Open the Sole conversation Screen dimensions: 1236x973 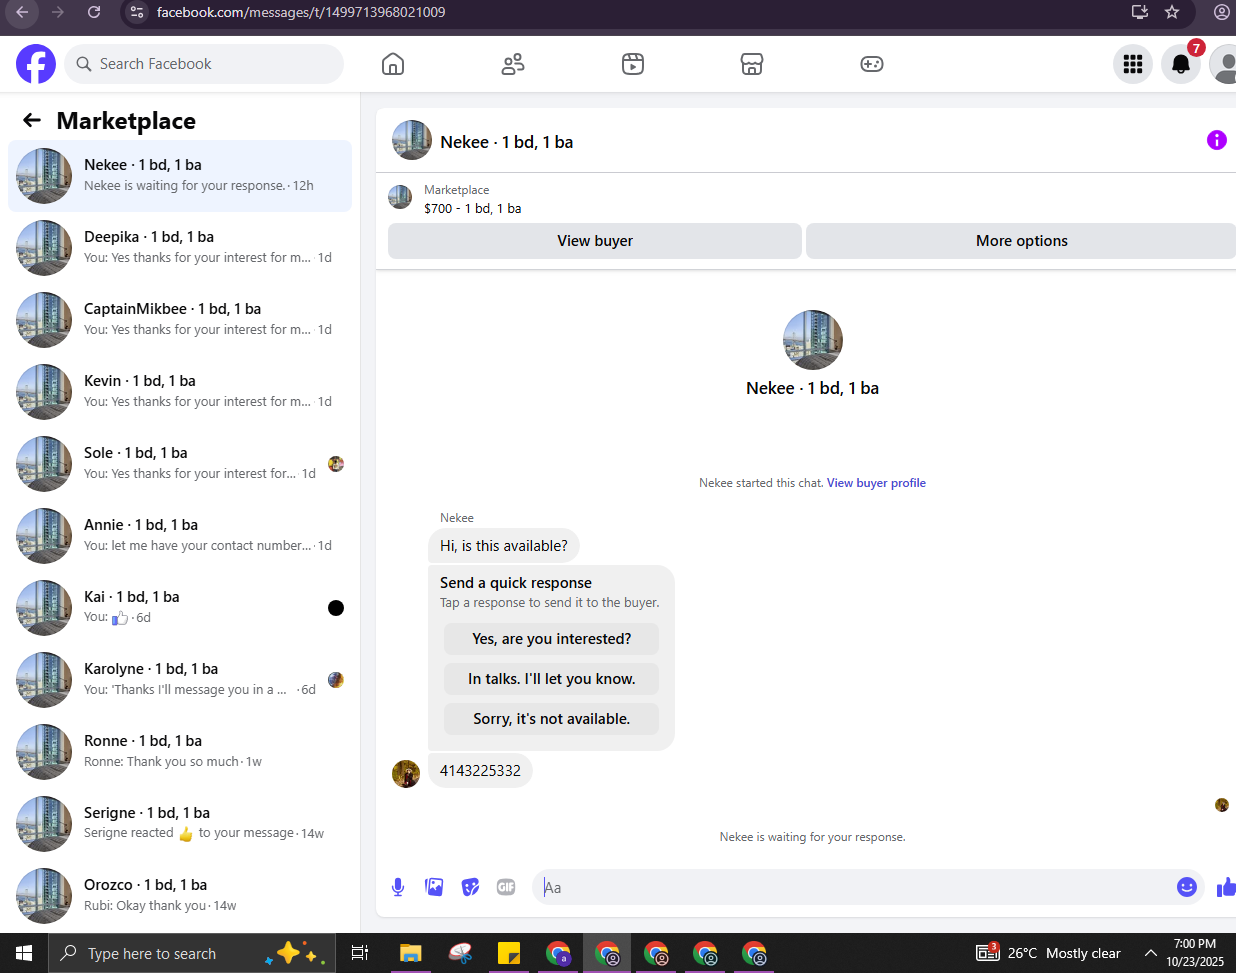tap(180, 464)
